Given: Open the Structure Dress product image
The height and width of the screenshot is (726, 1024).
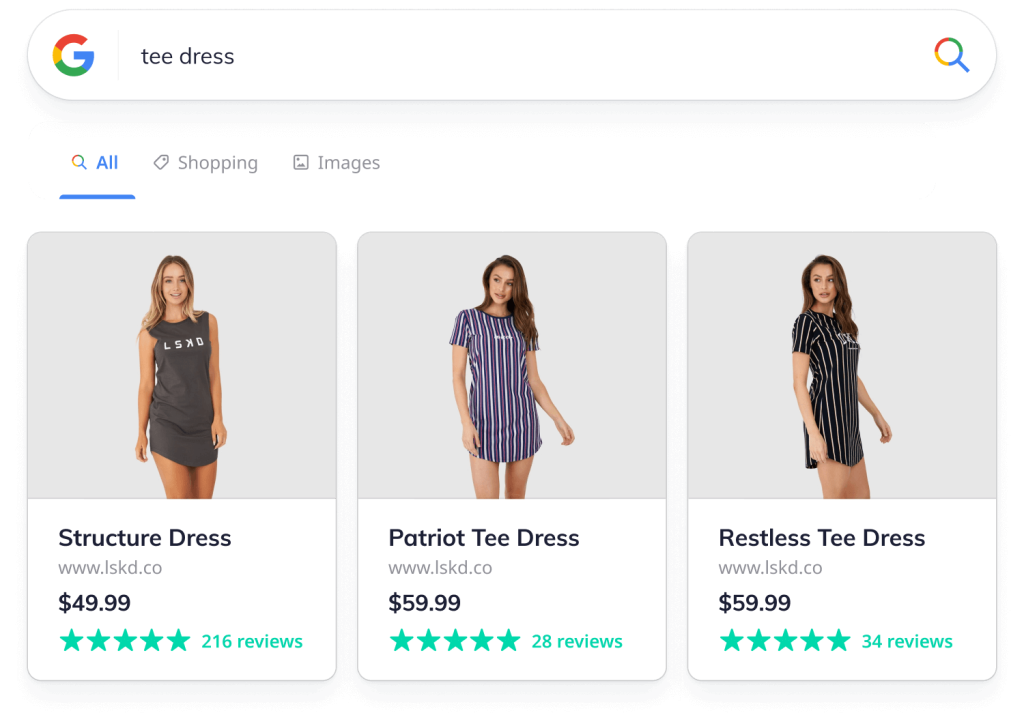Looking at the screenshot, I should [x=182, y=366].
